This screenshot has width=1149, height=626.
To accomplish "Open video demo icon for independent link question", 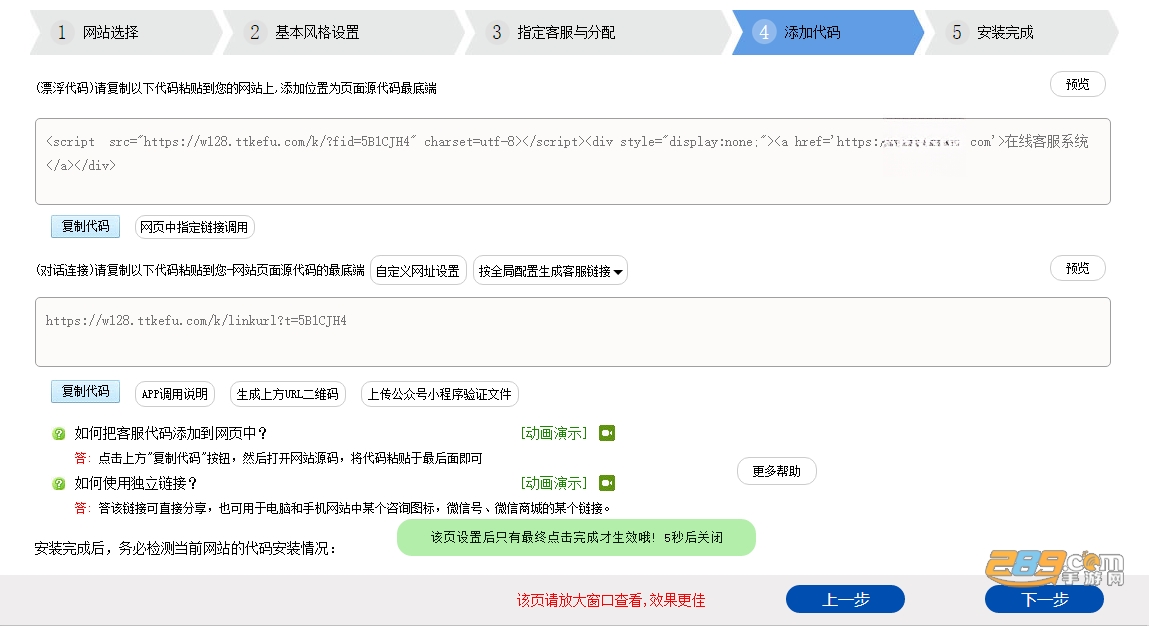I will point(607,483).
